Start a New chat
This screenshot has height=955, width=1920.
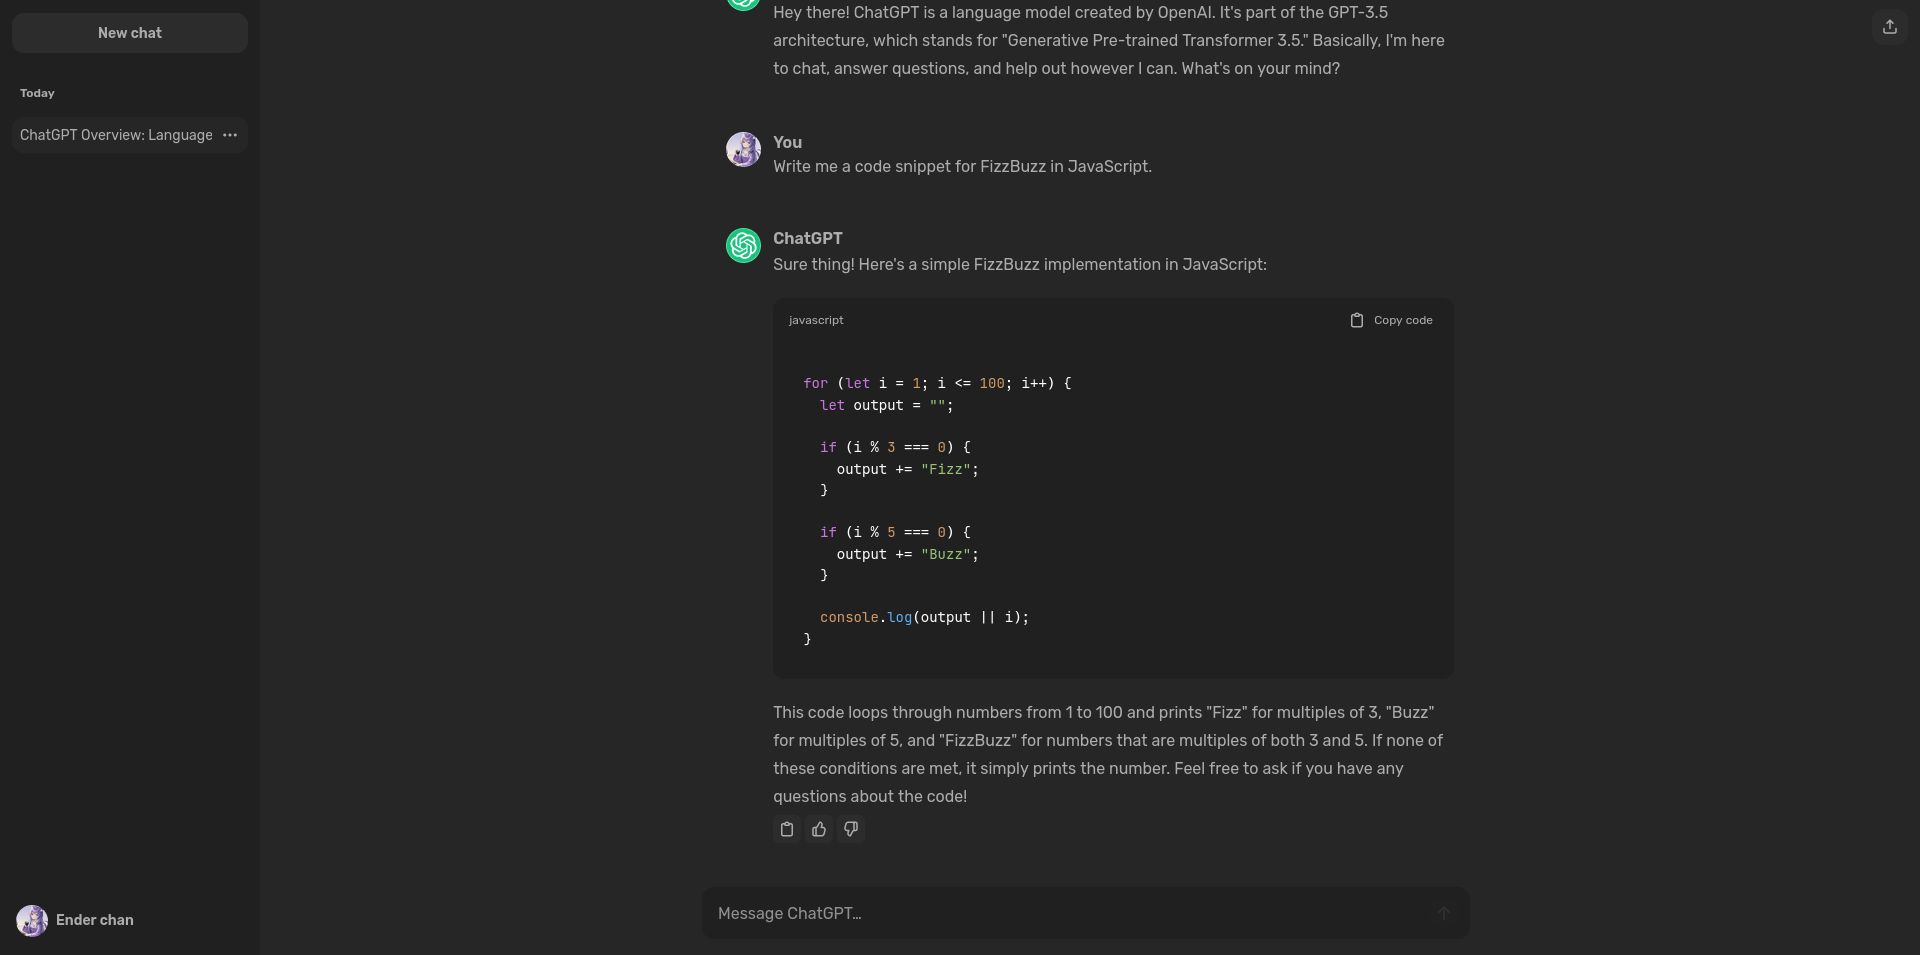click(130, 33)
